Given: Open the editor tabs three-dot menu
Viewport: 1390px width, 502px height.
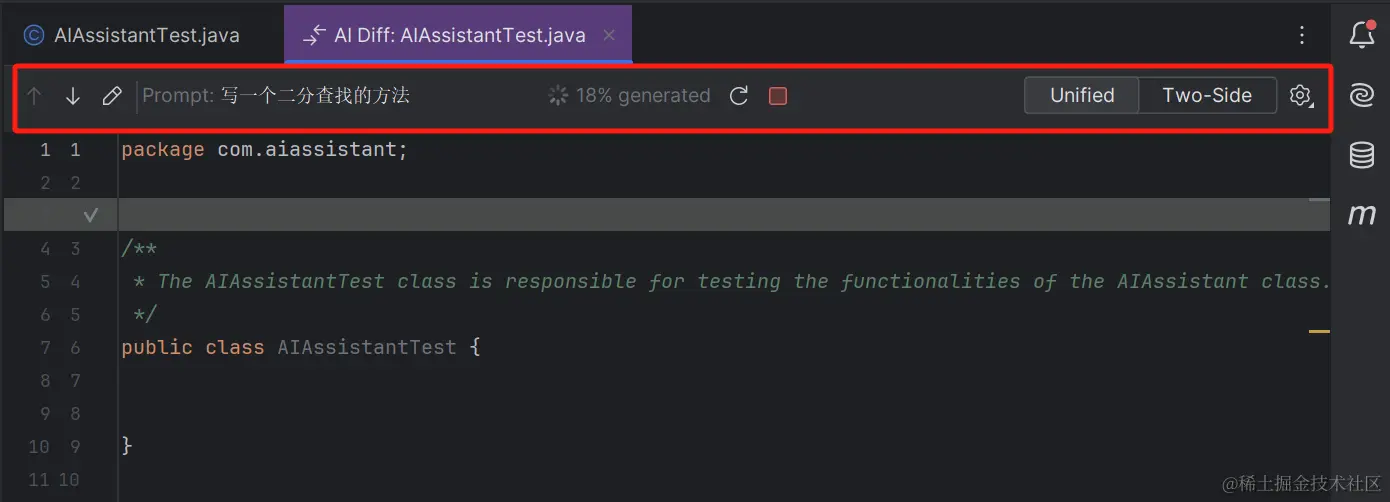Looking at the screenshot, I should pyautogui.click(x=1302, y=35).
